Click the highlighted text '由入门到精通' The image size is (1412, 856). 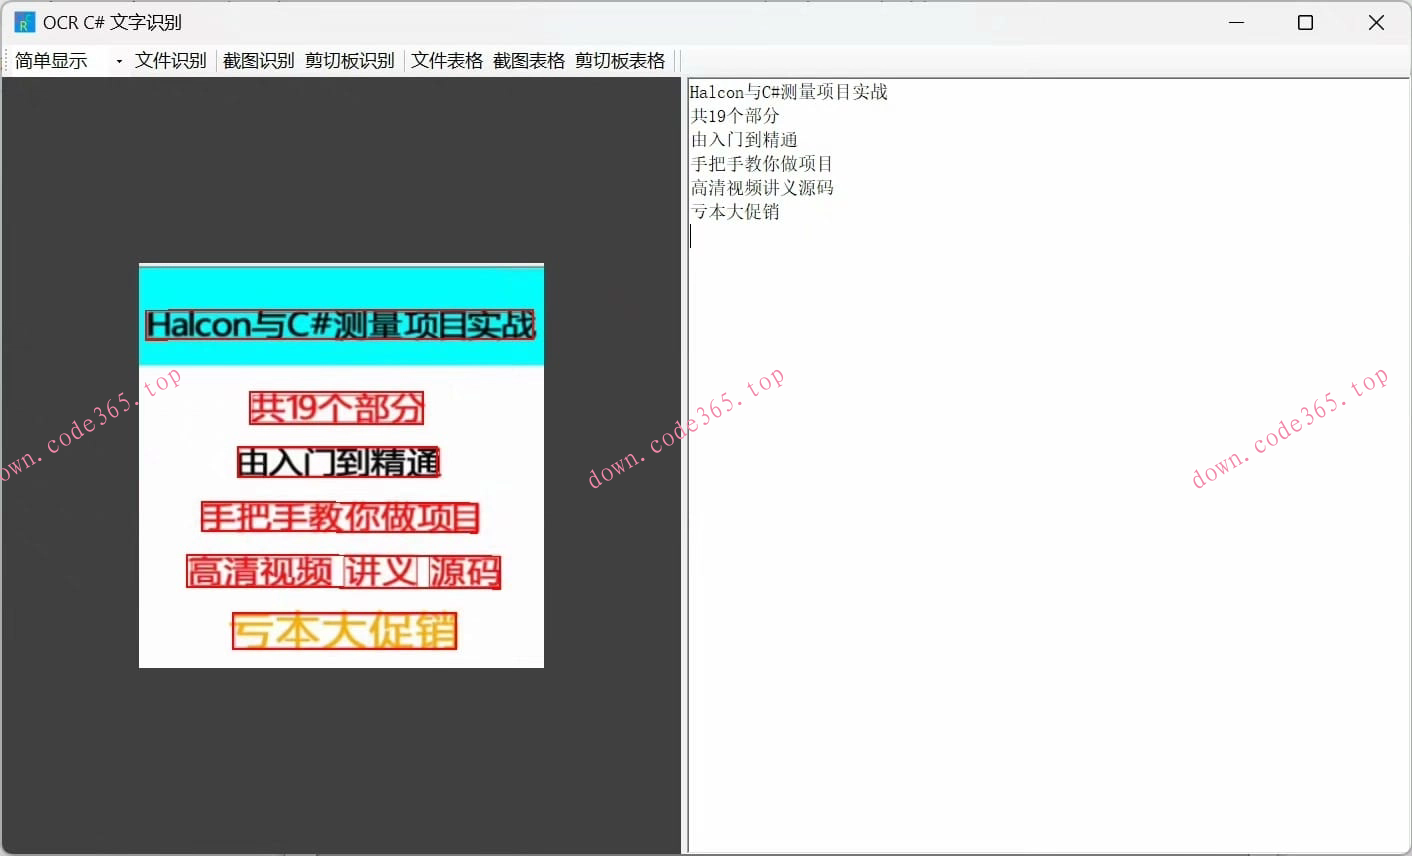[340, 461]
